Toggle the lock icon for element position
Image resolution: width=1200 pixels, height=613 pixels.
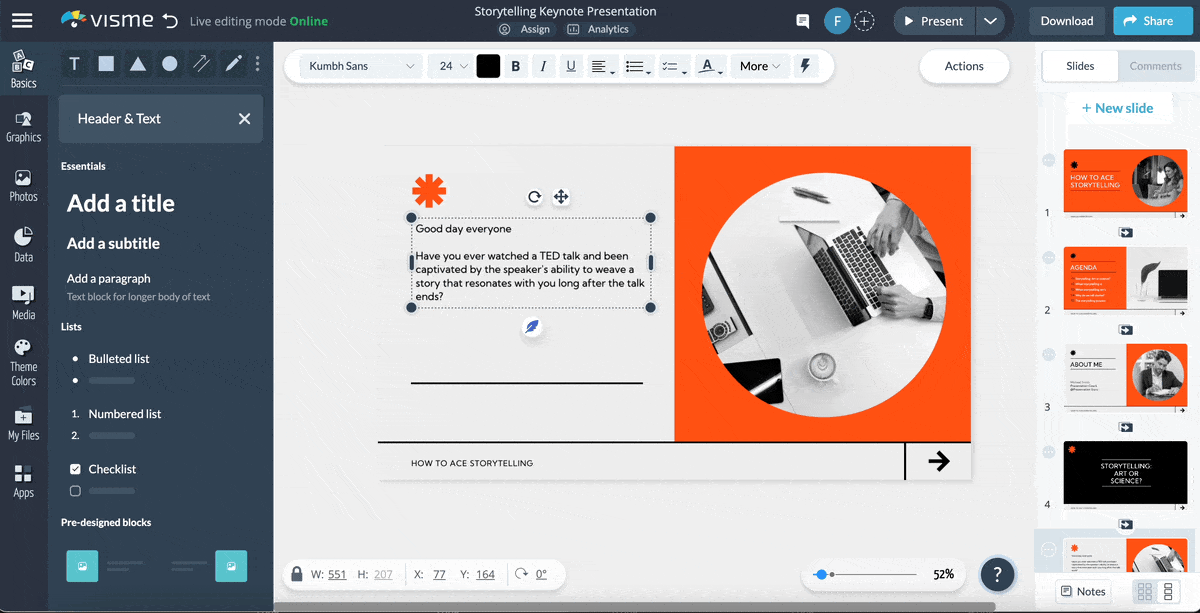(296, 574)
